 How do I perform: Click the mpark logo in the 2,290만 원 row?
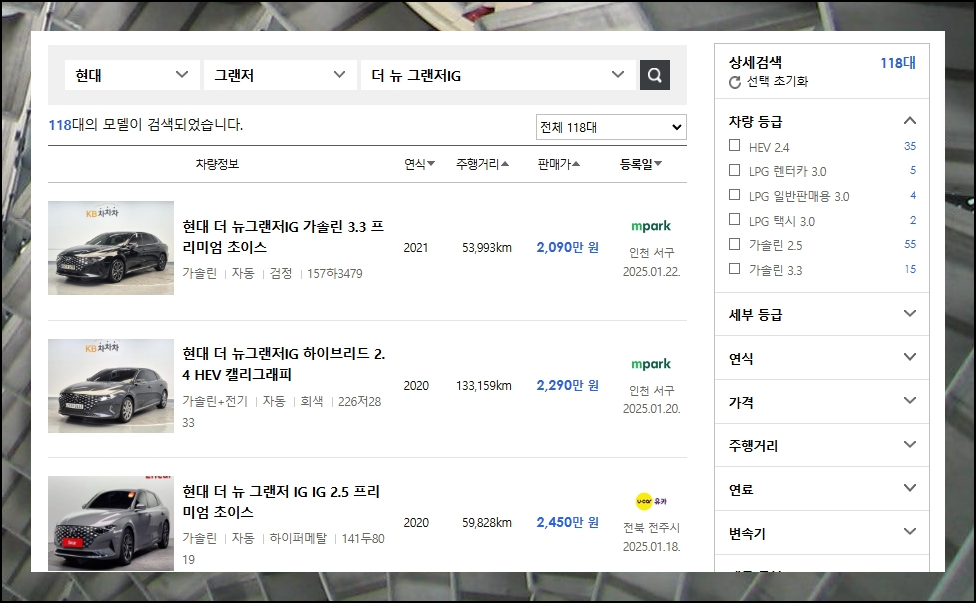tap(651, 364)
